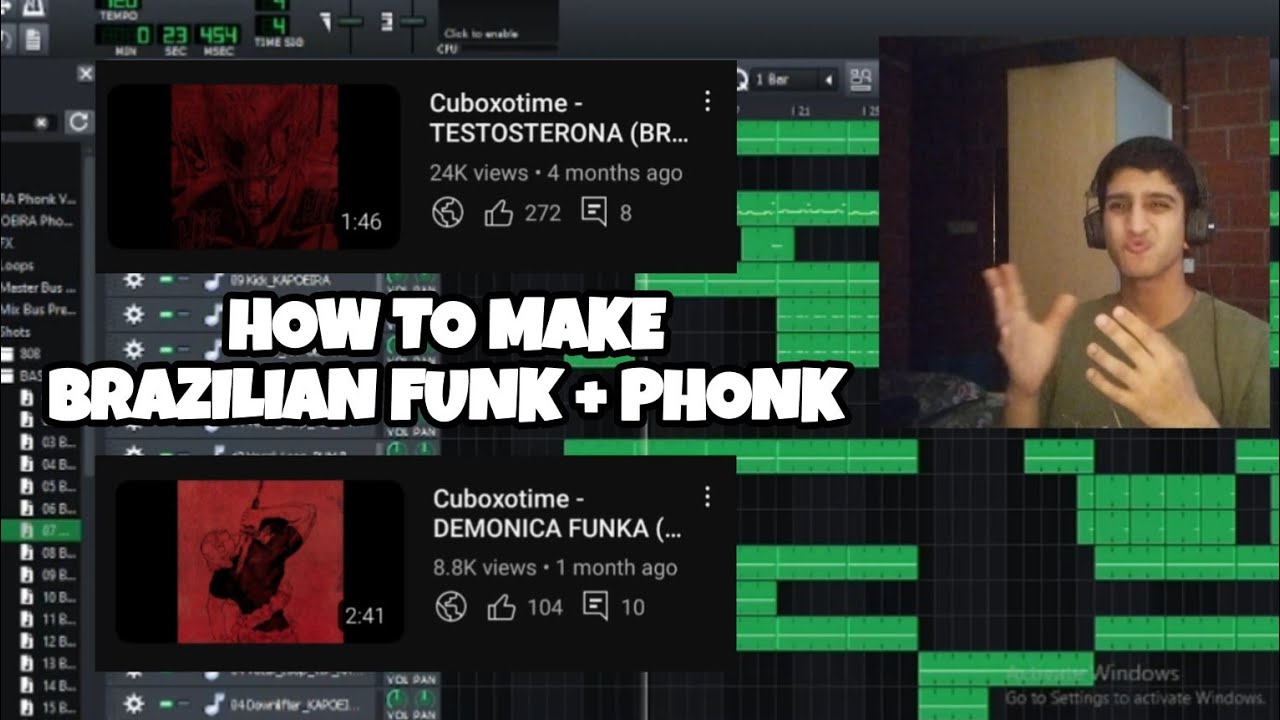This screenshot has height=720, width=1280.
Task: Click the like icon on TESTOSTERONA video
Action: 498,213
